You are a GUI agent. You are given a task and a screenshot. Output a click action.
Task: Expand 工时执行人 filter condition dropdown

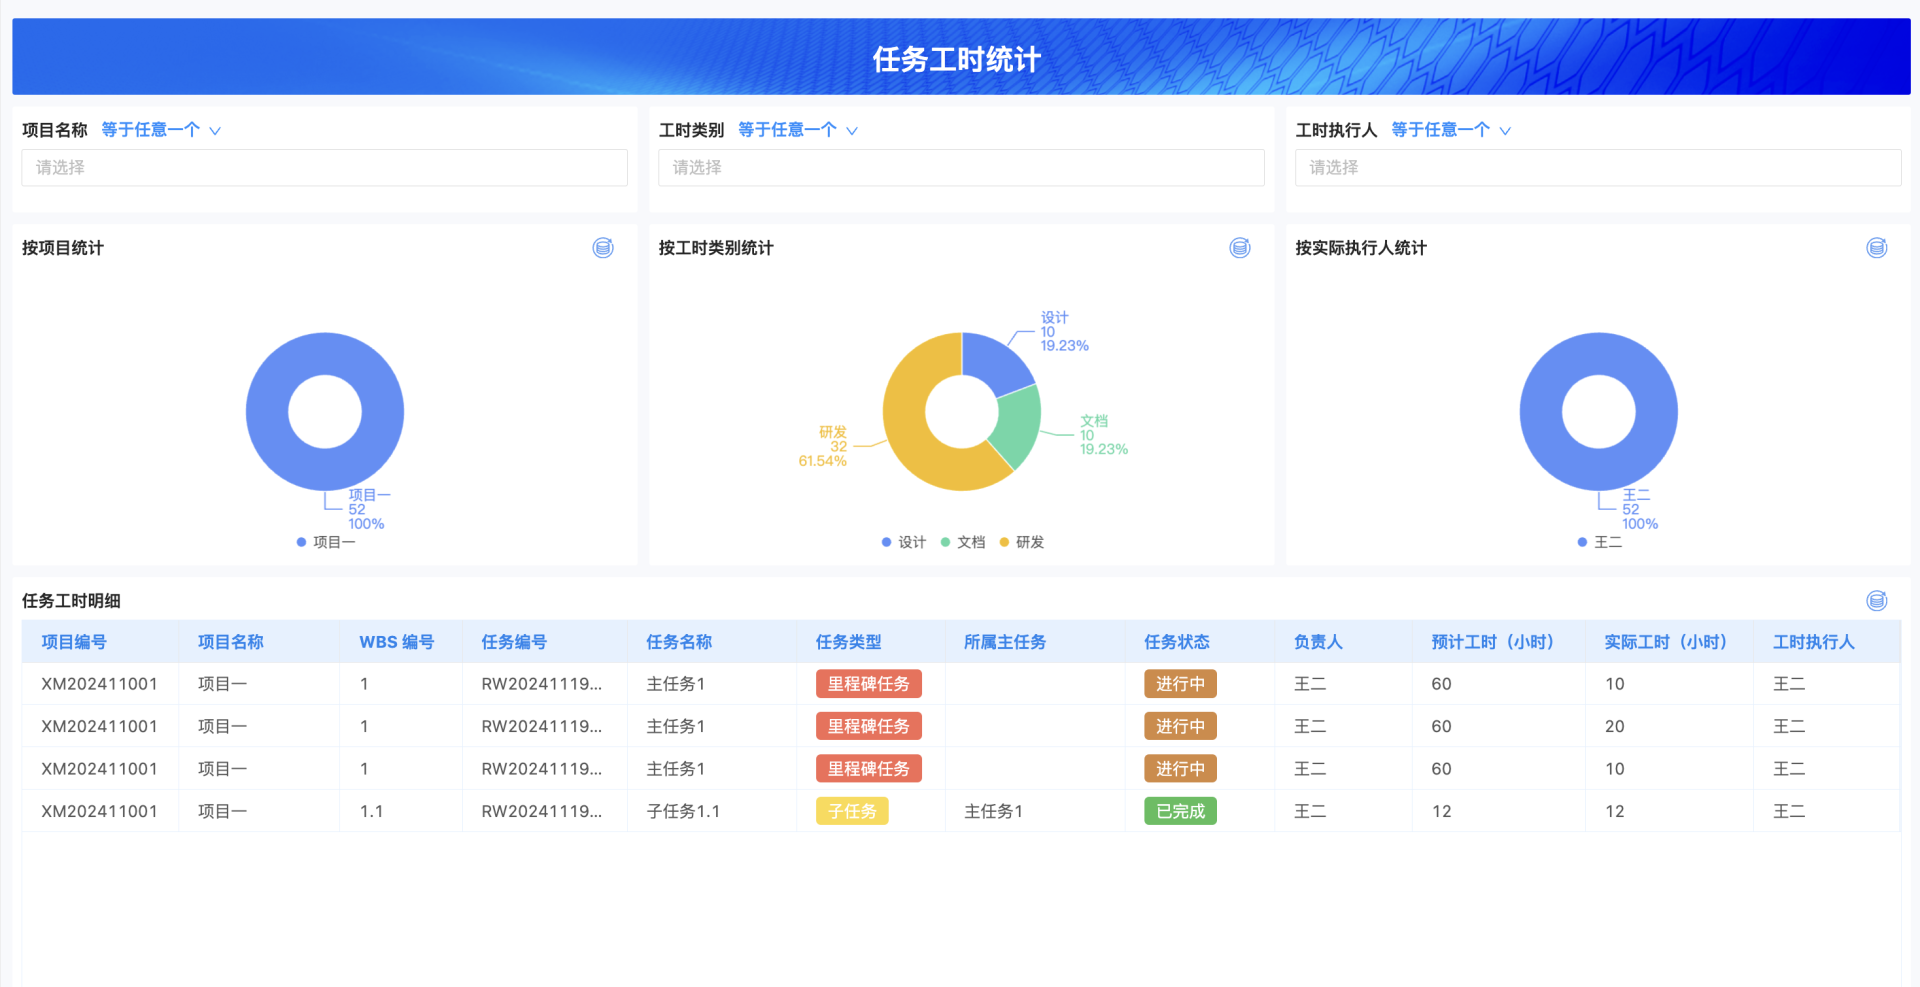pyautogui.click(x=1451, y=130)
